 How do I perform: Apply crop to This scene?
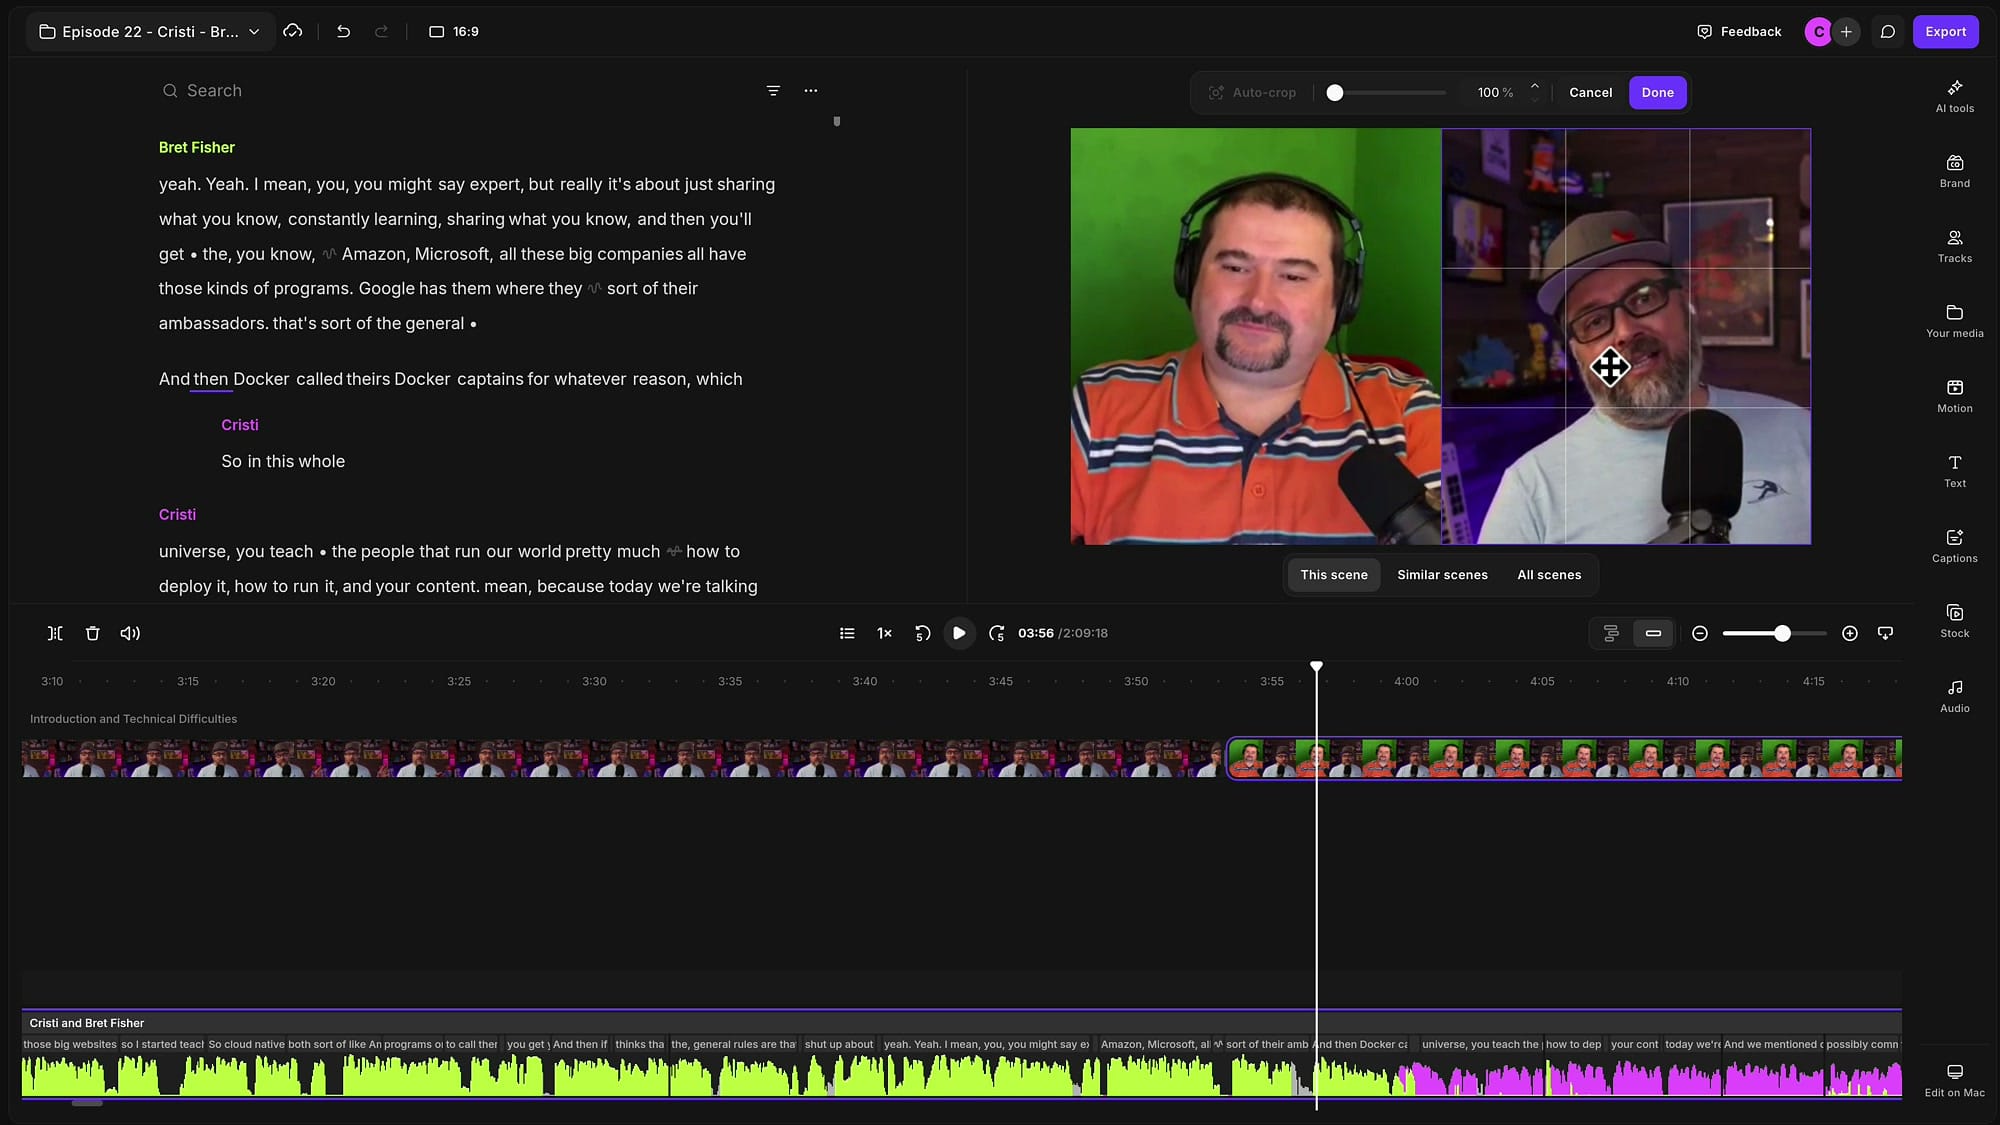tap(1333, 575)
